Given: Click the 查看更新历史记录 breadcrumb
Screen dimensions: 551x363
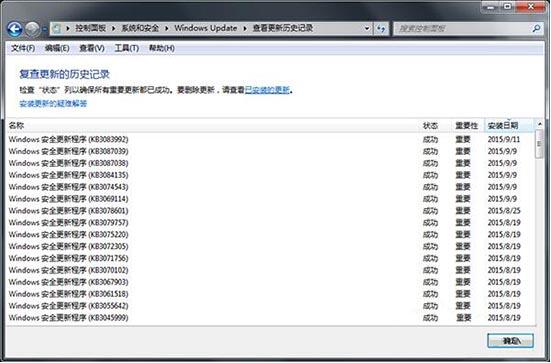Looking at the screenshot, I should coord(283,28).
